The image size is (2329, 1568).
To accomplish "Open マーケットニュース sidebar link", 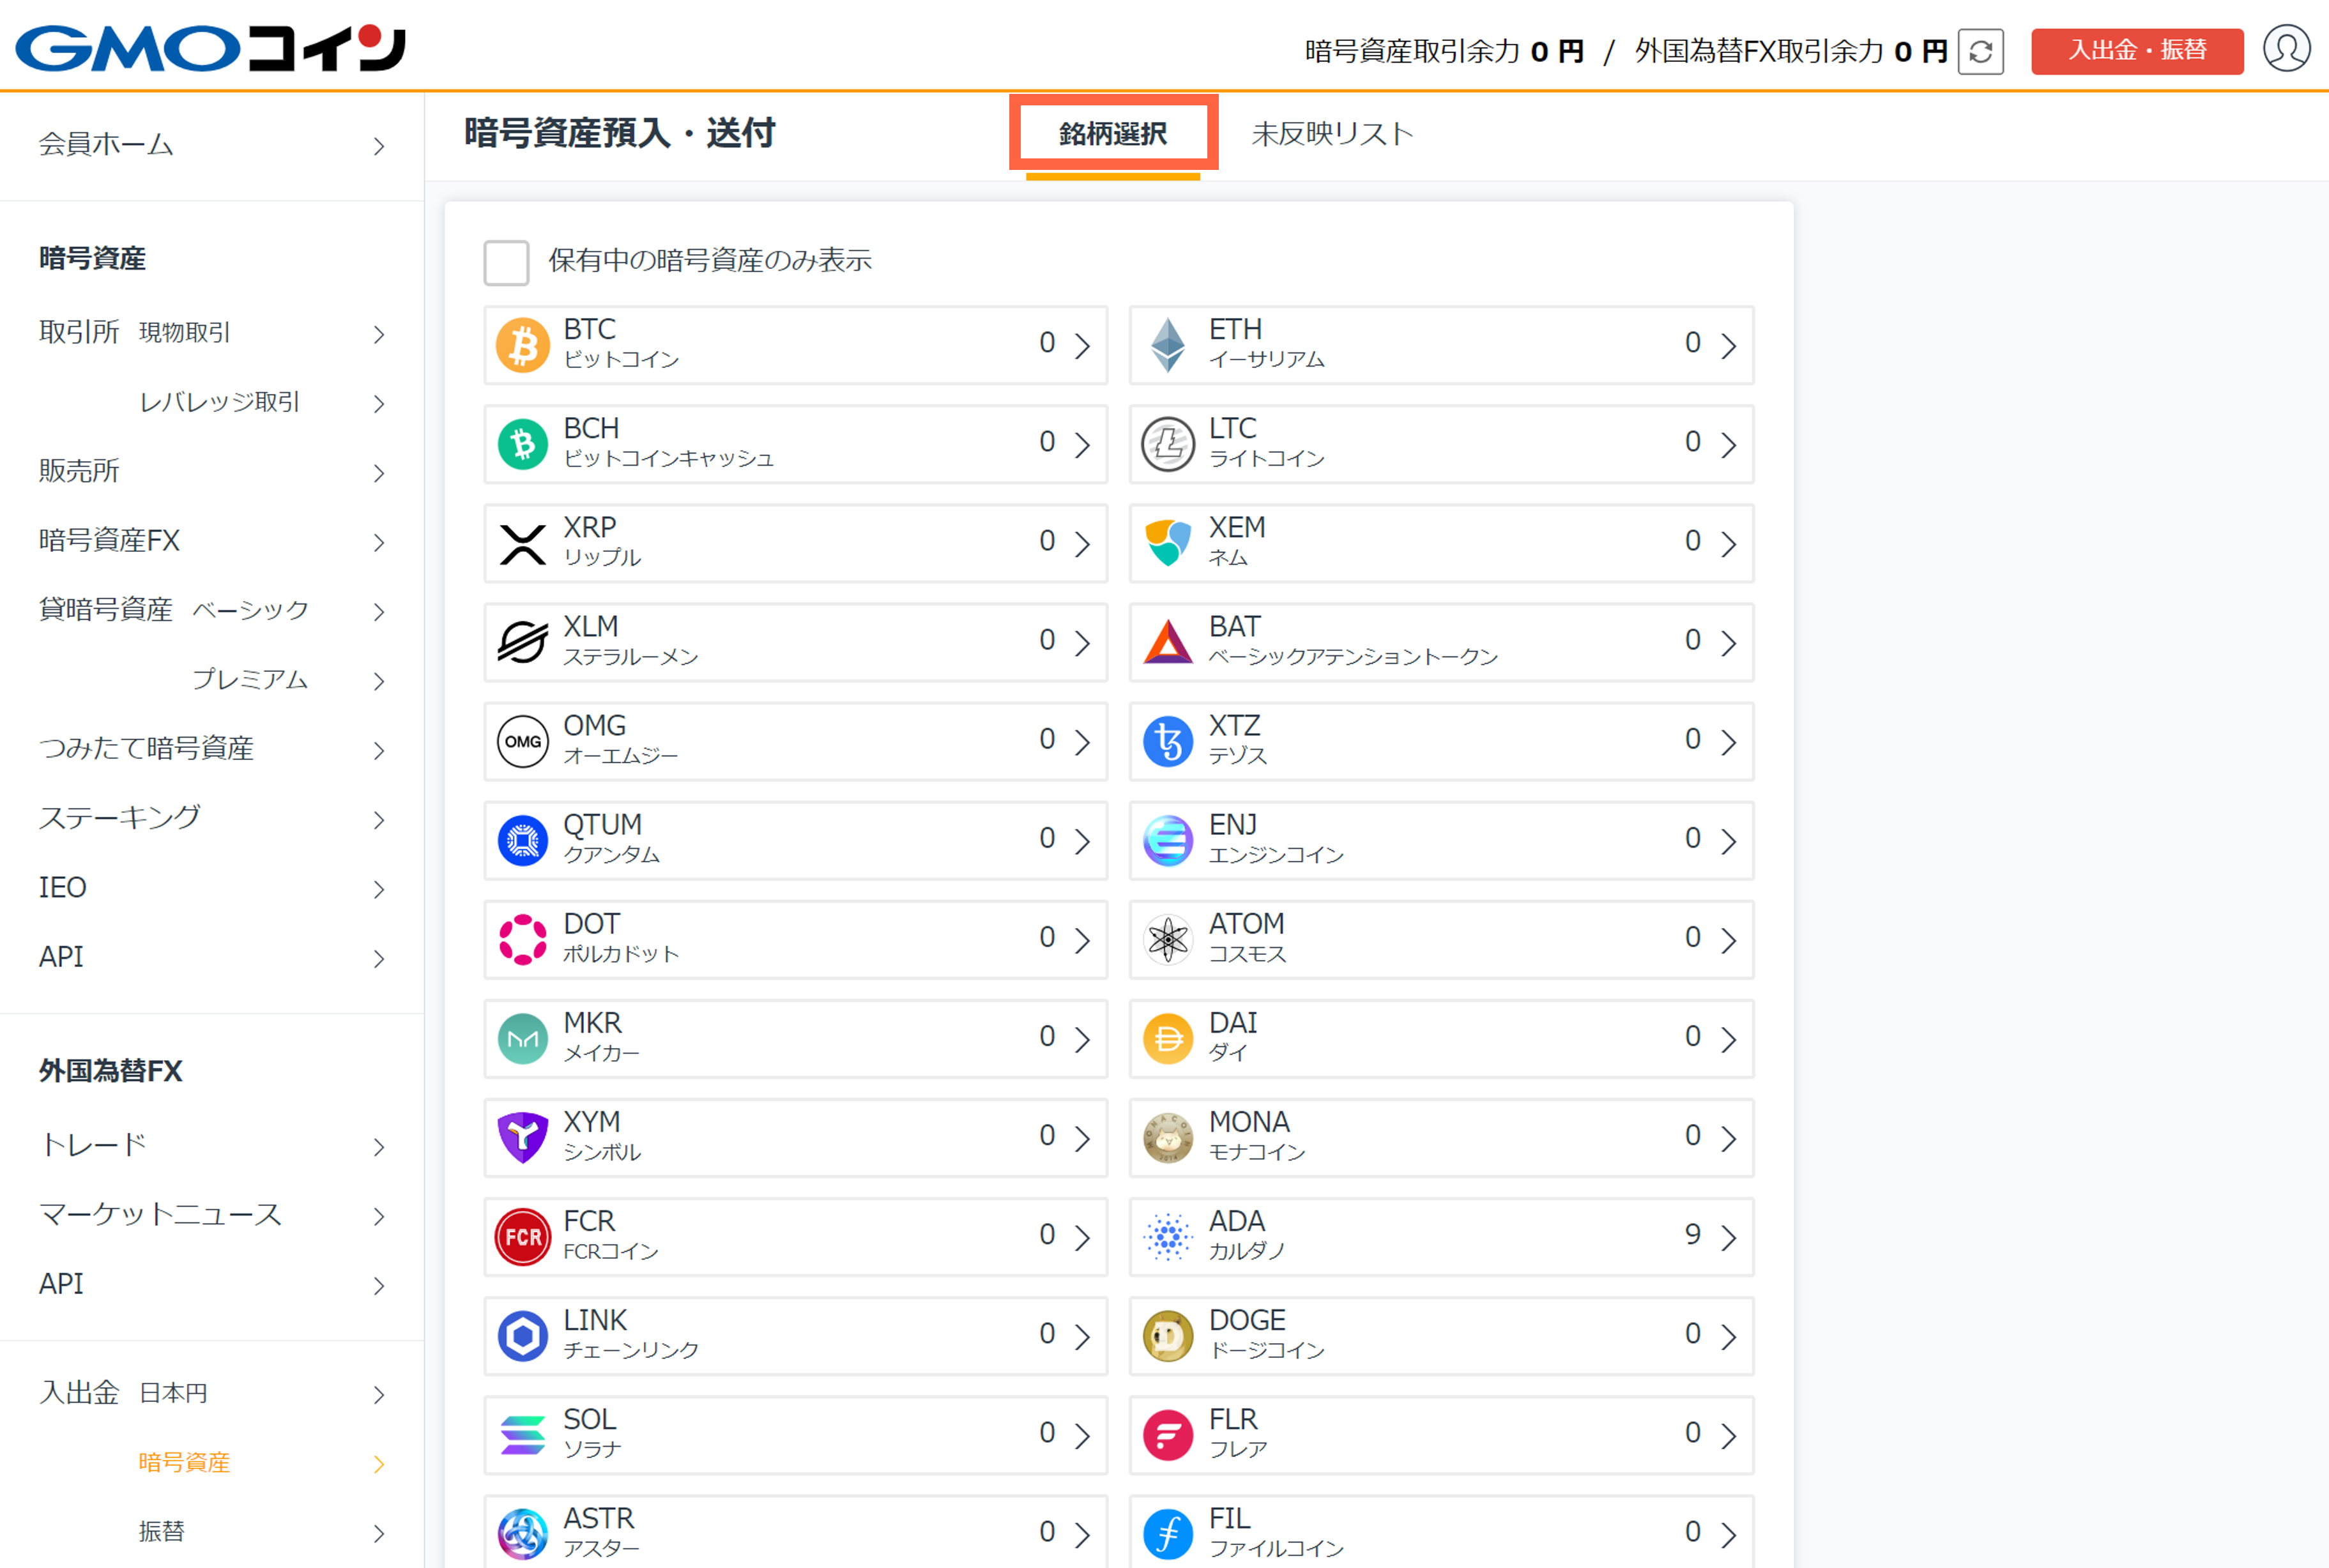I will click(211, 1215).
